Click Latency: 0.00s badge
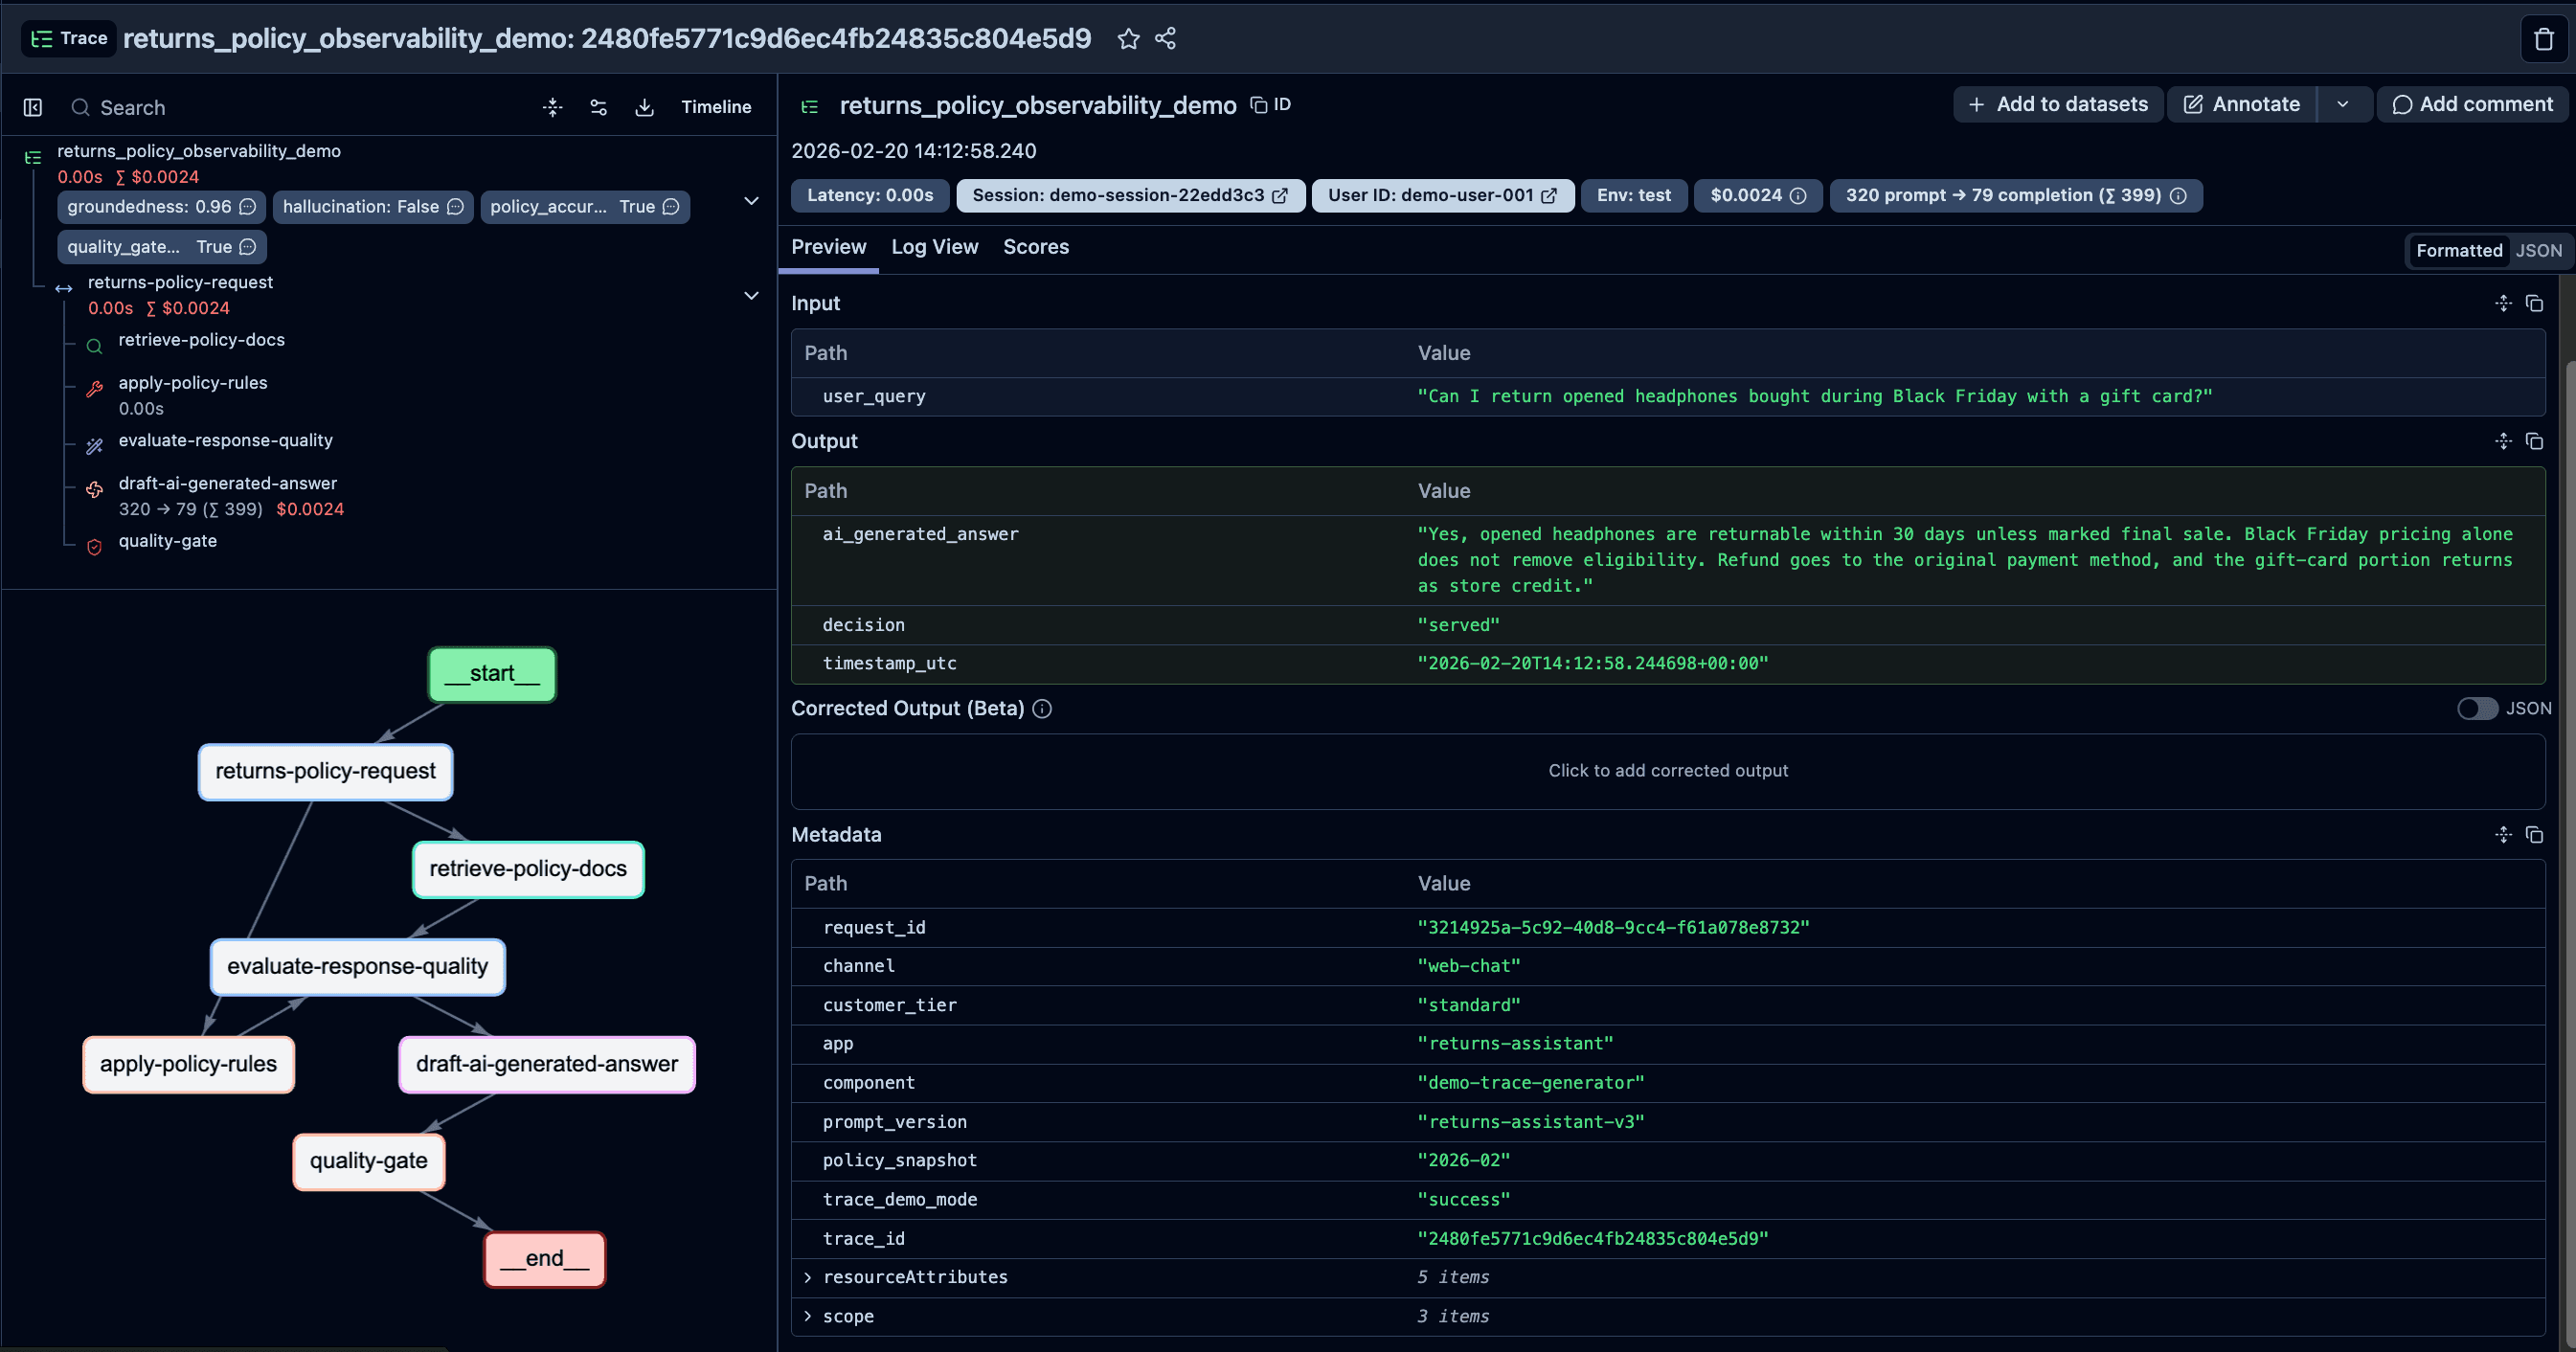Screen dimensions: 2576x1352 click(x=870, y=196)
